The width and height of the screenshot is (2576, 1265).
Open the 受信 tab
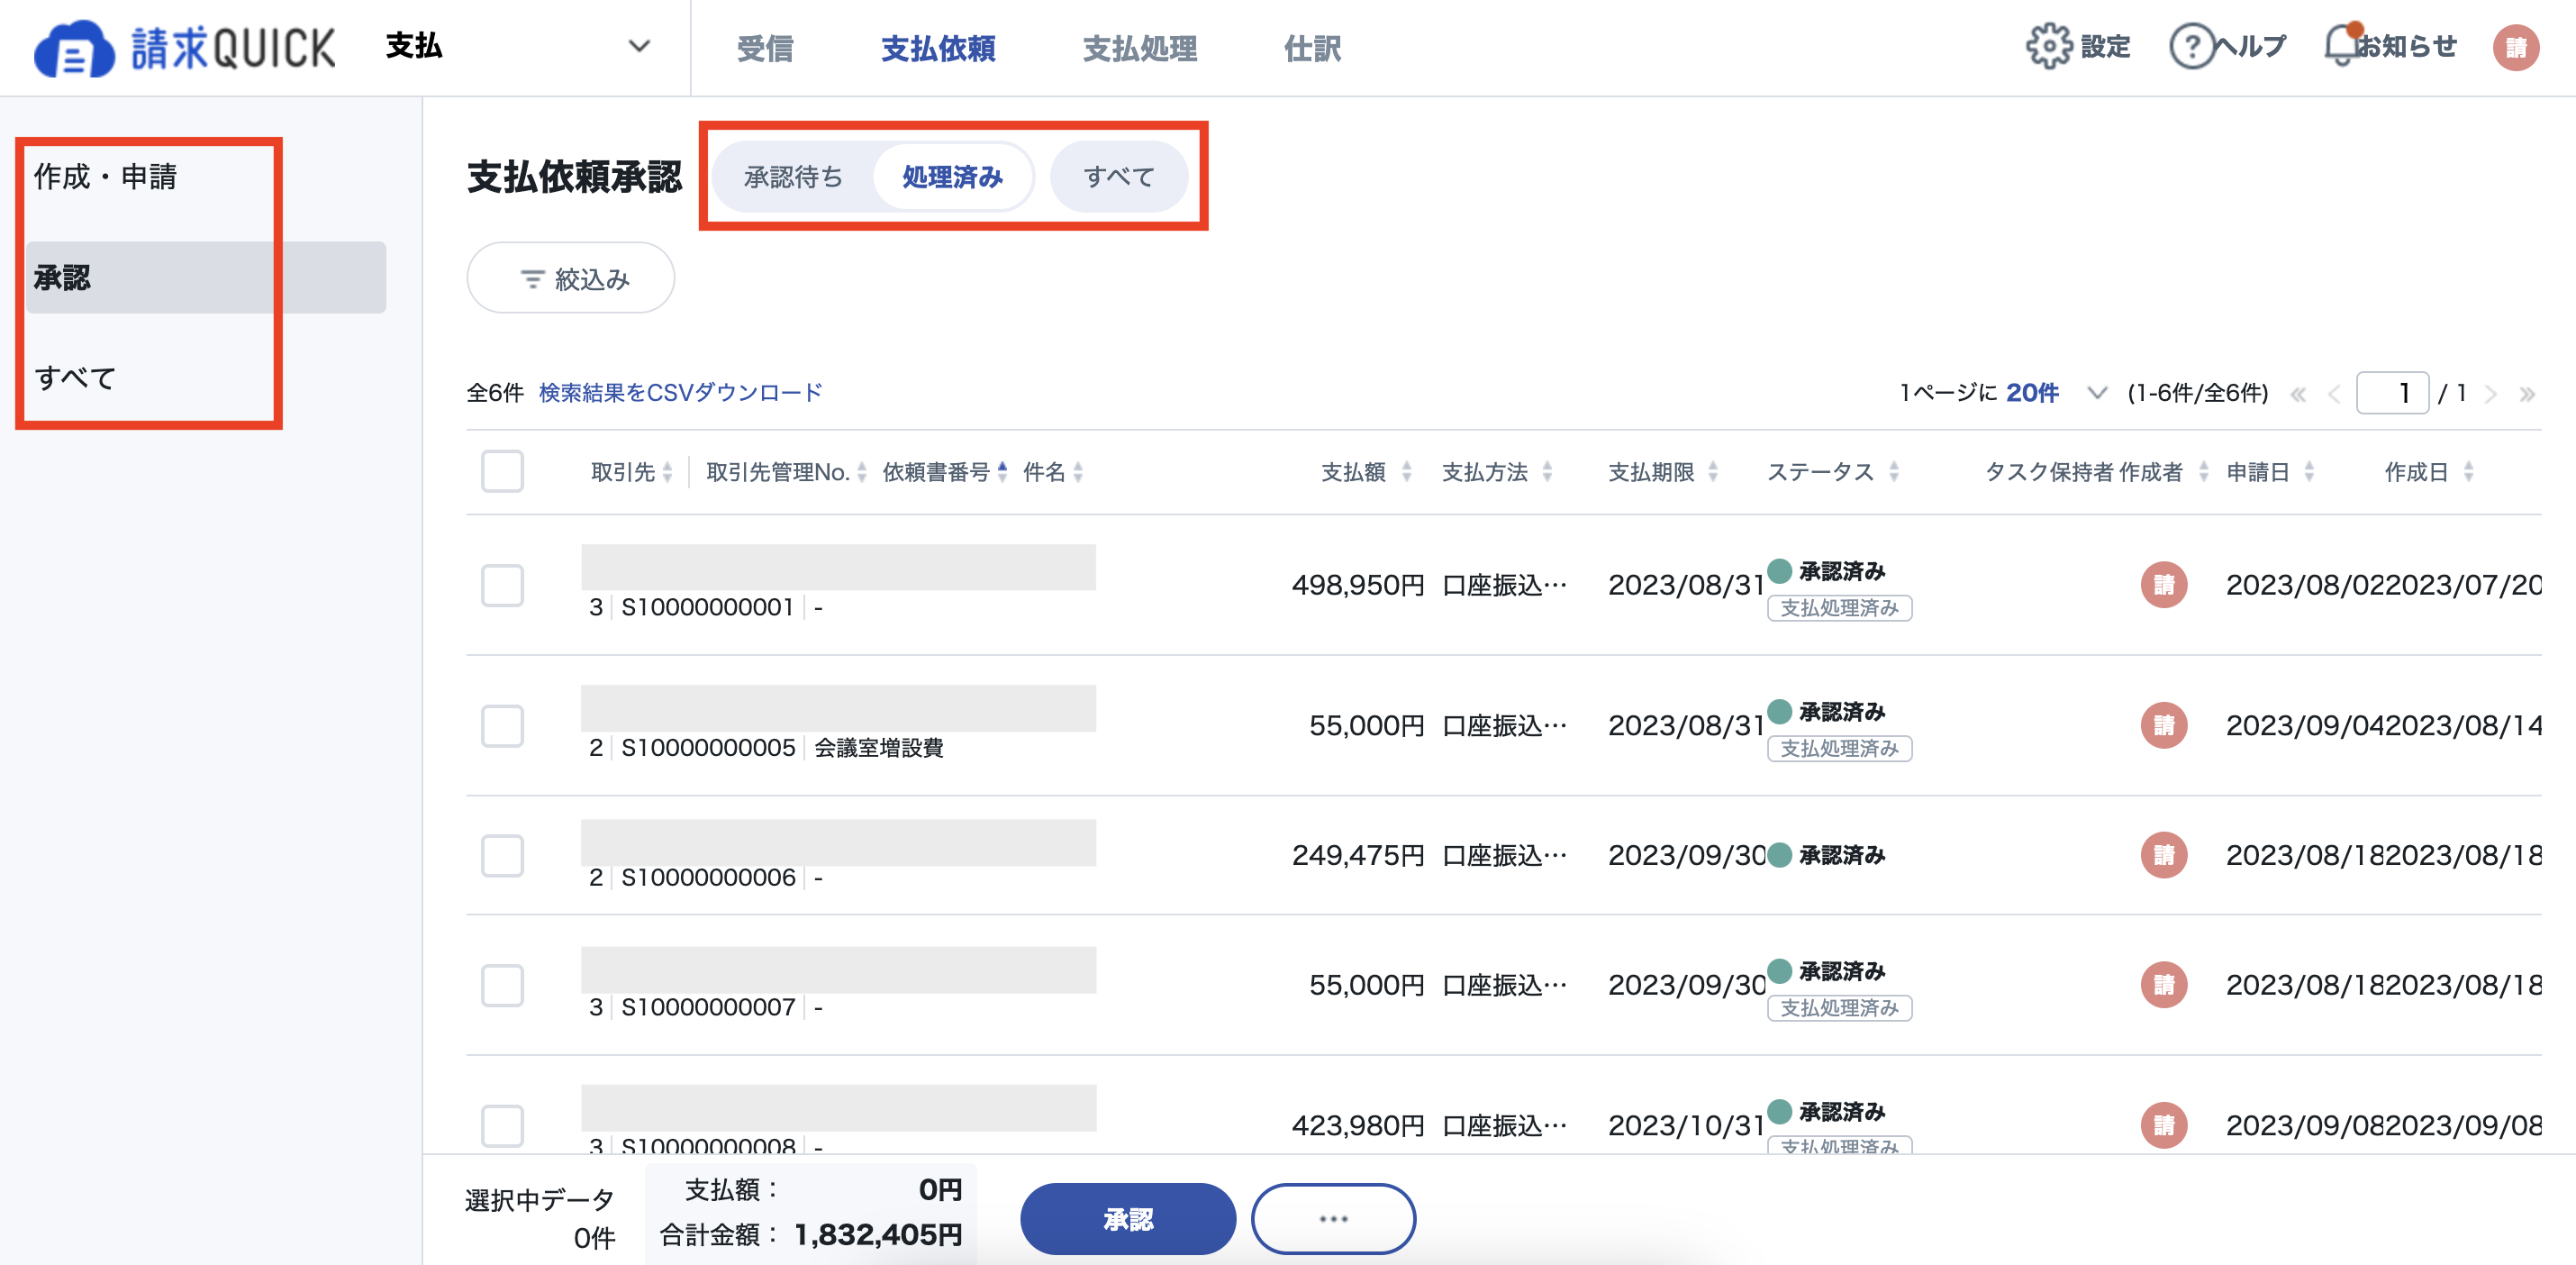[765, 48]
